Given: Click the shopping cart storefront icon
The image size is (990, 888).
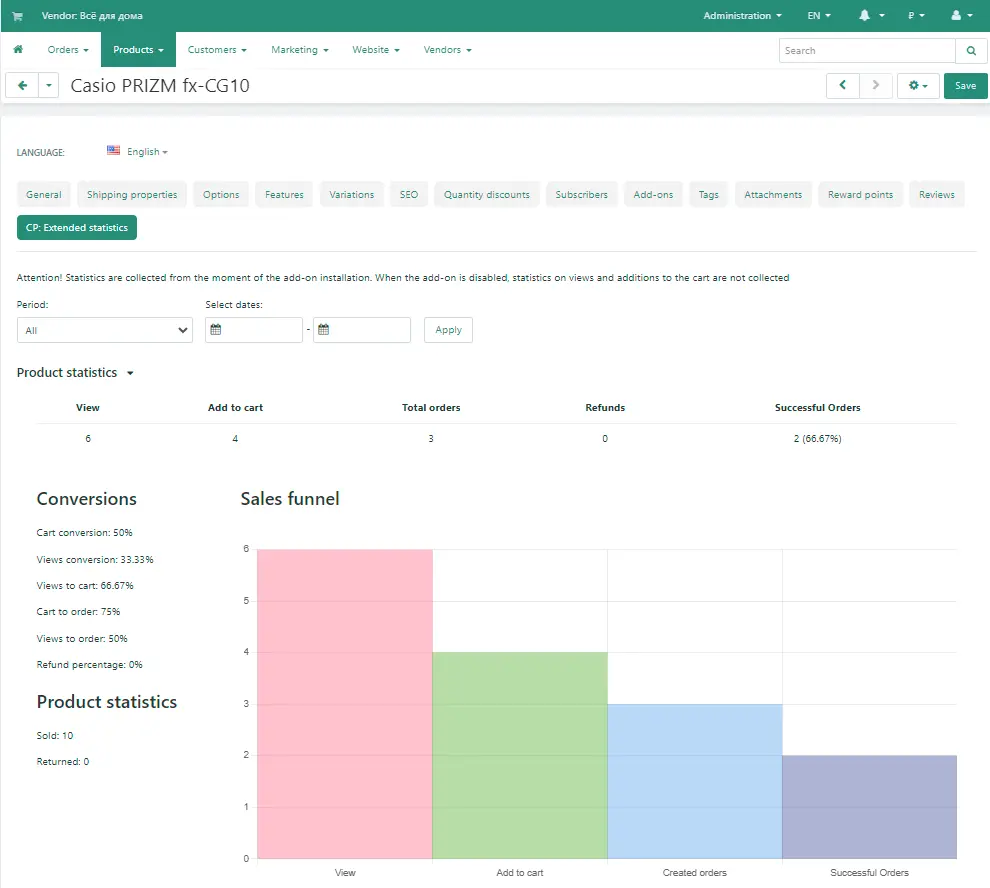Looking at the screenshot, I should pos(17,16).
